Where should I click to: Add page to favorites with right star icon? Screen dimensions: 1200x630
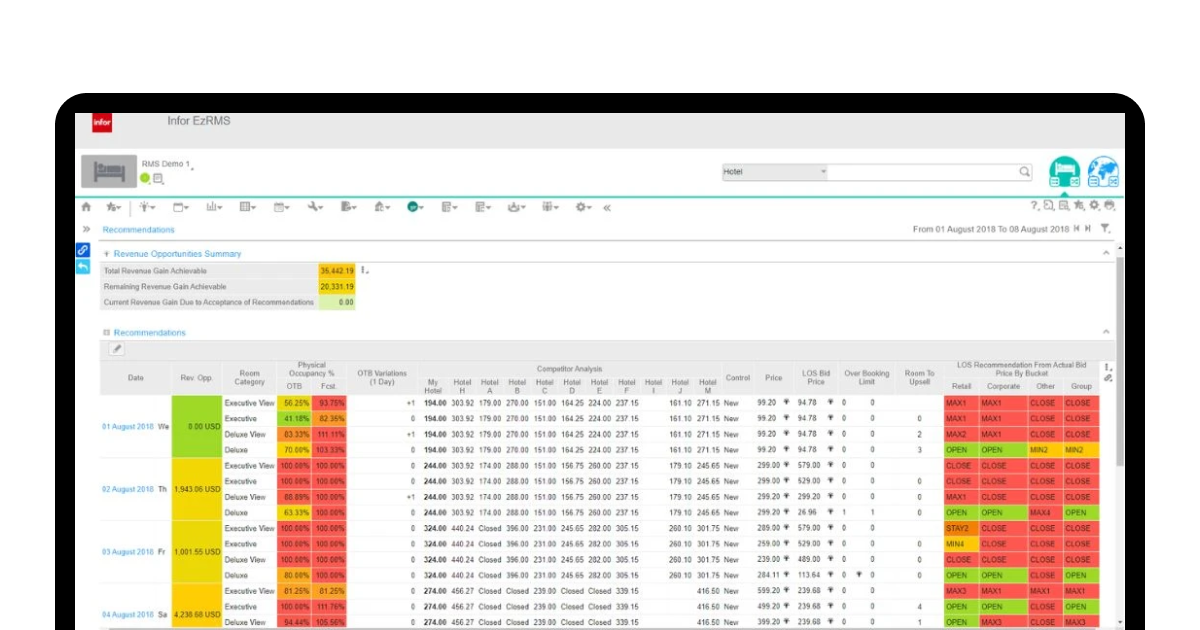coord(1079,205)
